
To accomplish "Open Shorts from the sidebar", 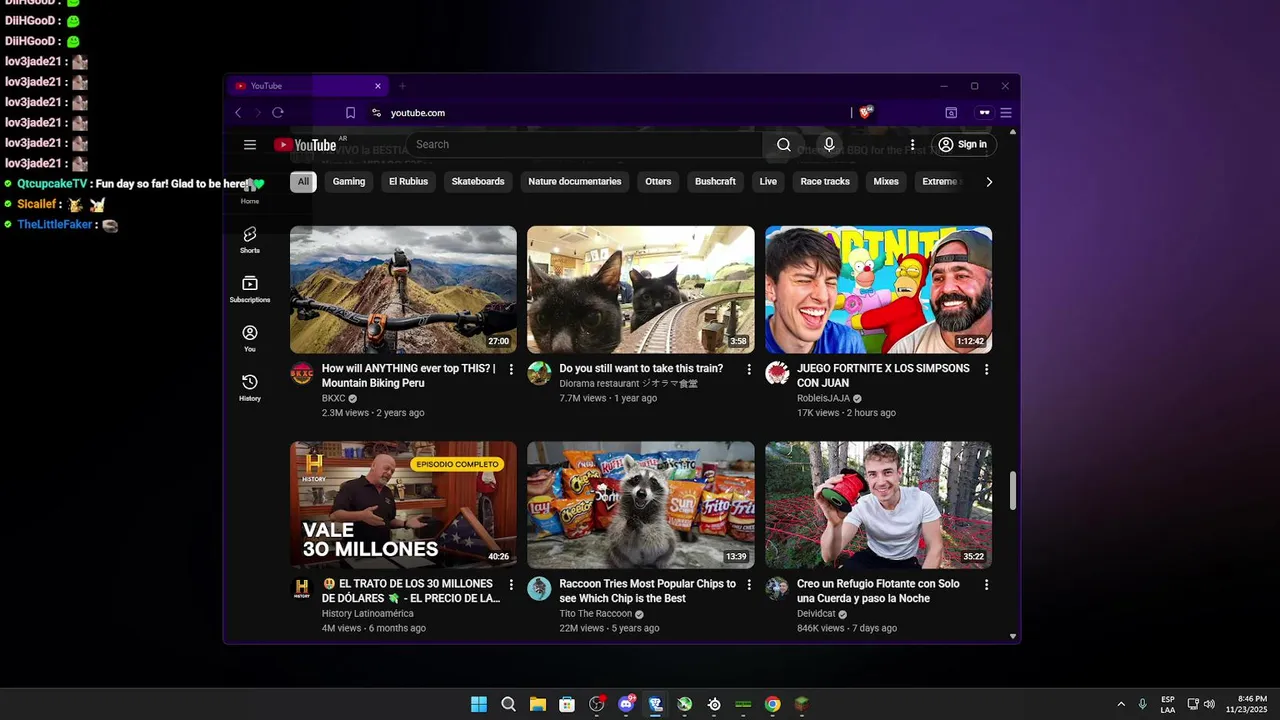I will click(x=250, y=240).
